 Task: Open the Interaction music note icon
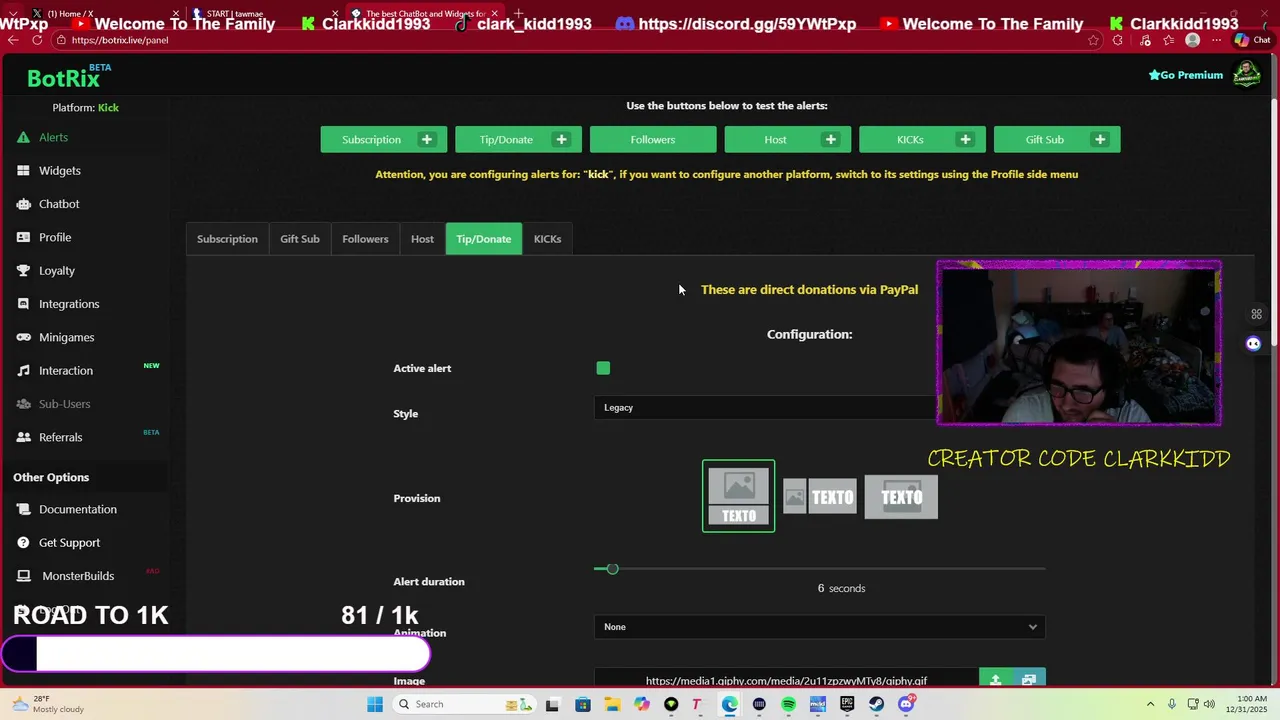(x=23, y=371)
